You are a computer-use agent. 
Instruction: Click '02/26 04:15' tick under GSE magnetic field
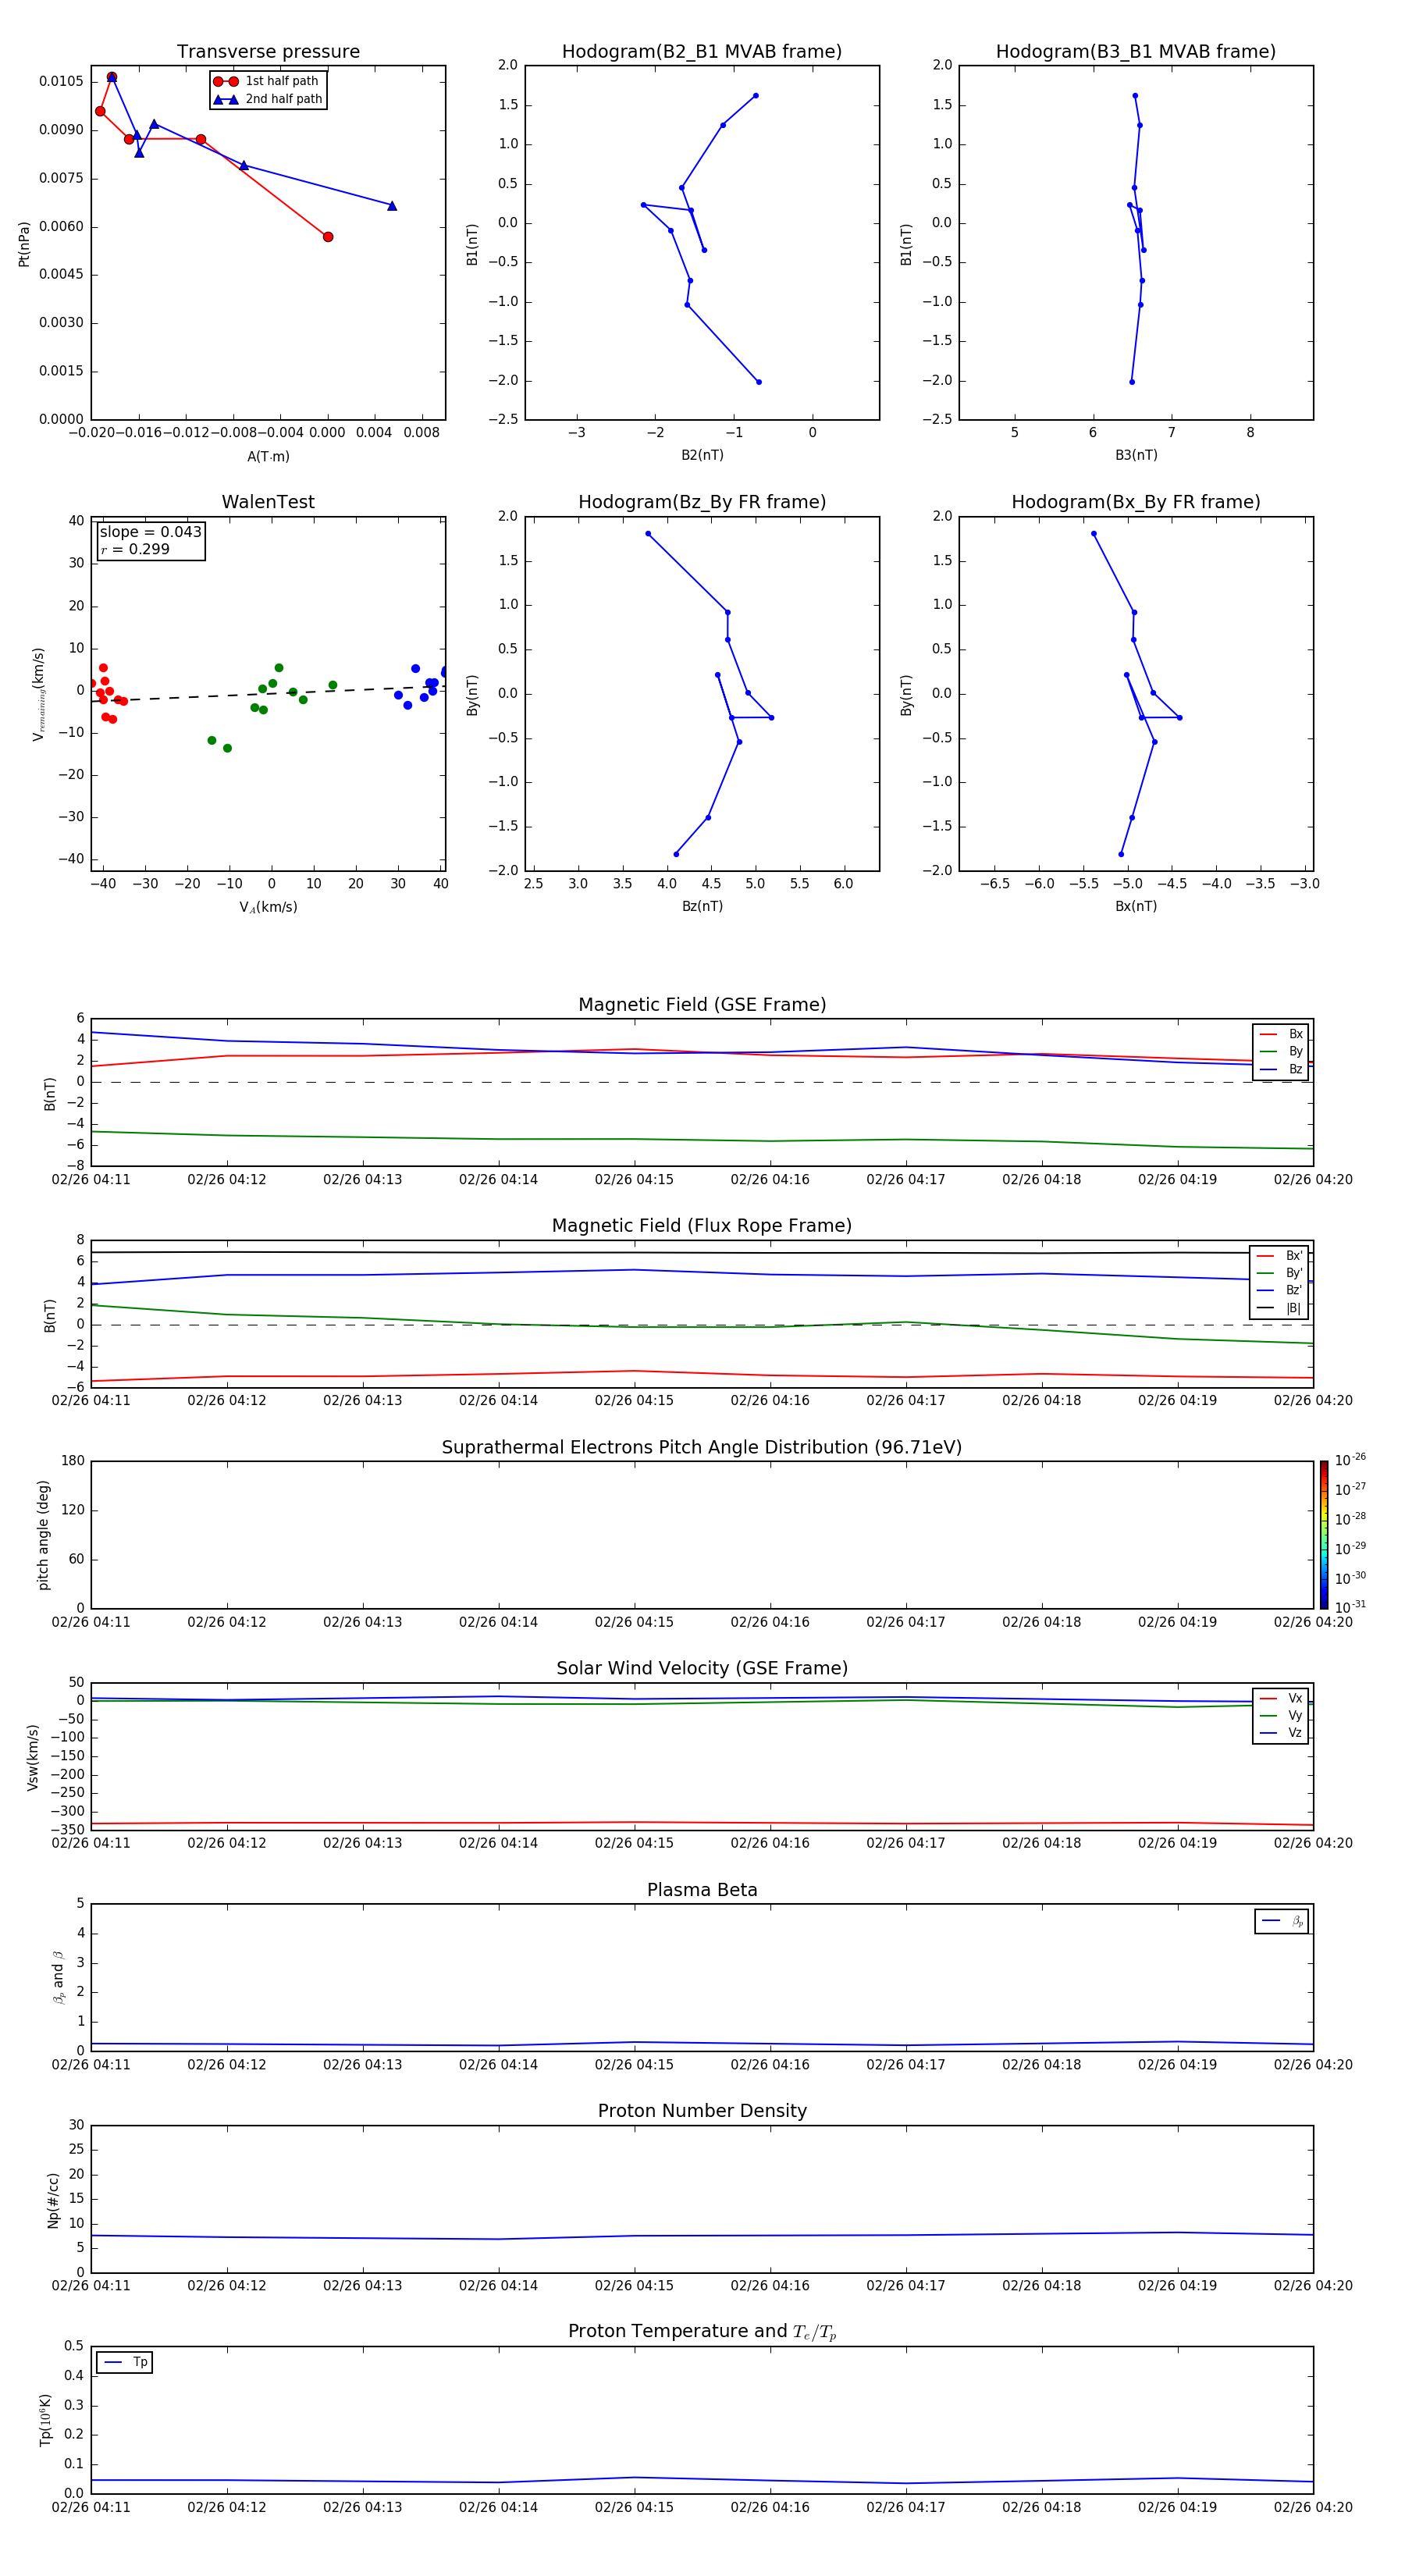pyautogui.click(x=634, y=1180)
